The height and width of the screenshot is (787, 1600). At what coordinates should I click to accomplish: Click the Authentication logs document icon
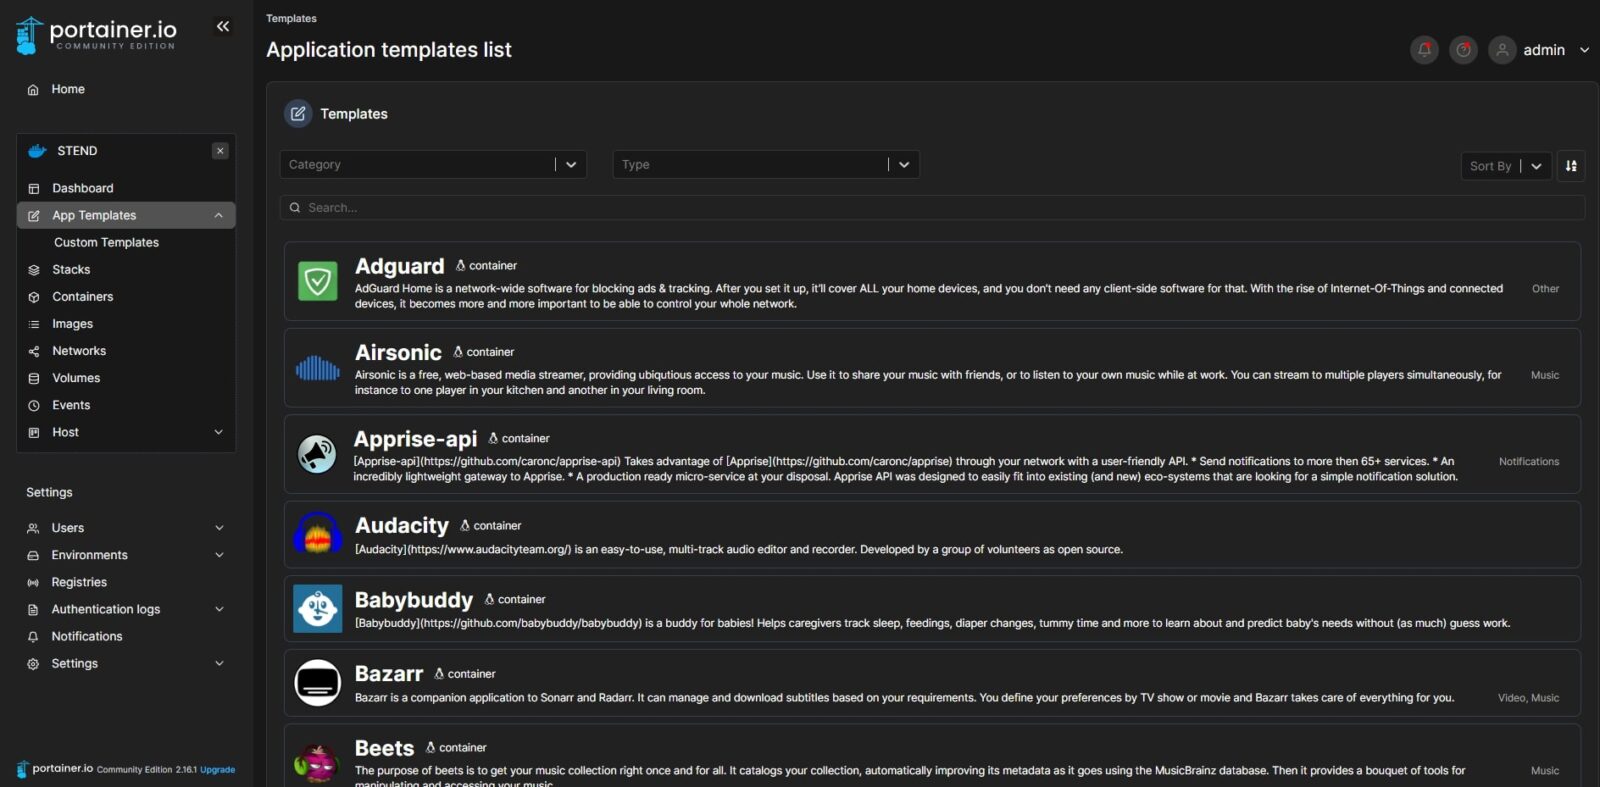point(33,609)
